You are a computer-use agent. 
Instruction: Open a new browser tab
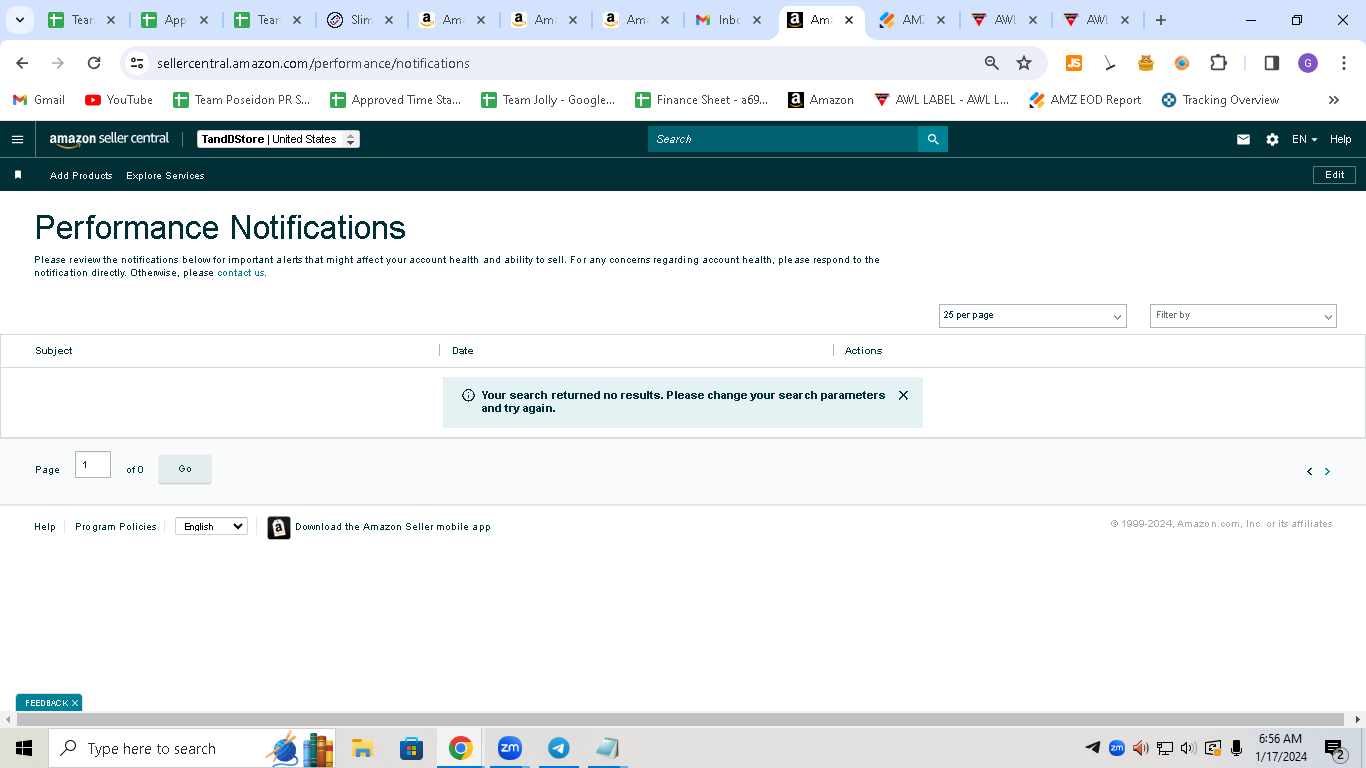(1160, 20)
